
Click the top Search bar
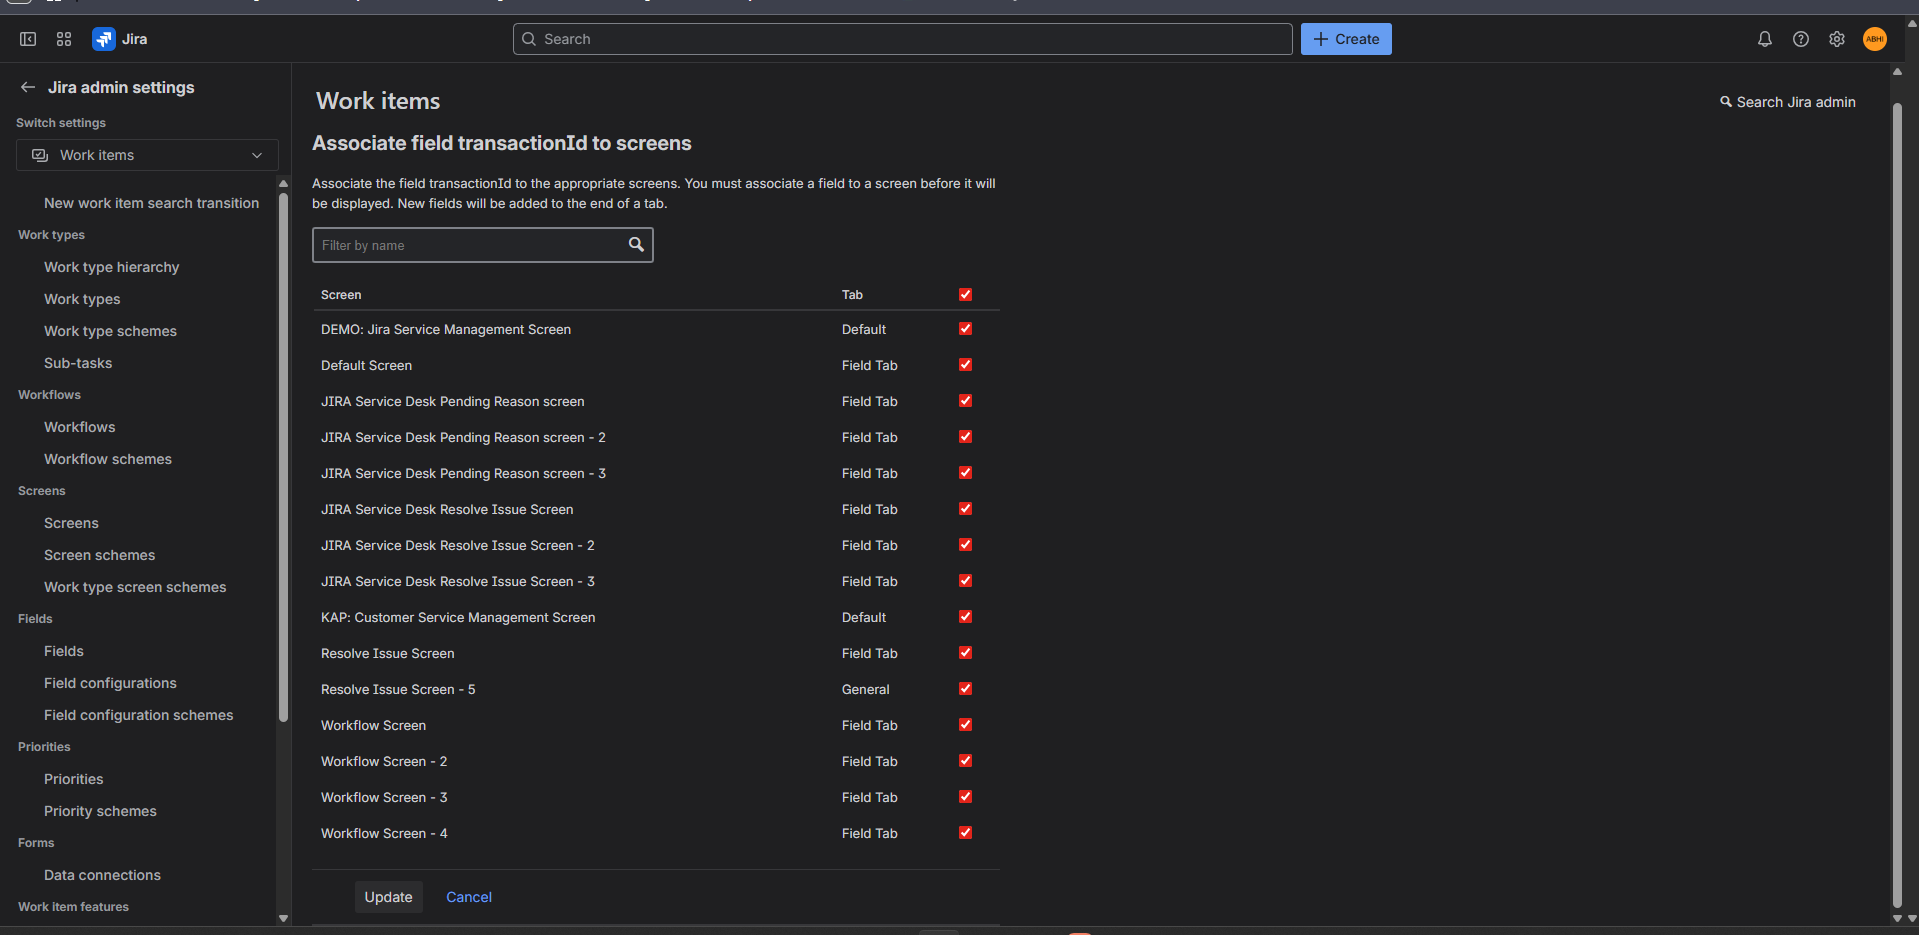[x=903, y=39]
